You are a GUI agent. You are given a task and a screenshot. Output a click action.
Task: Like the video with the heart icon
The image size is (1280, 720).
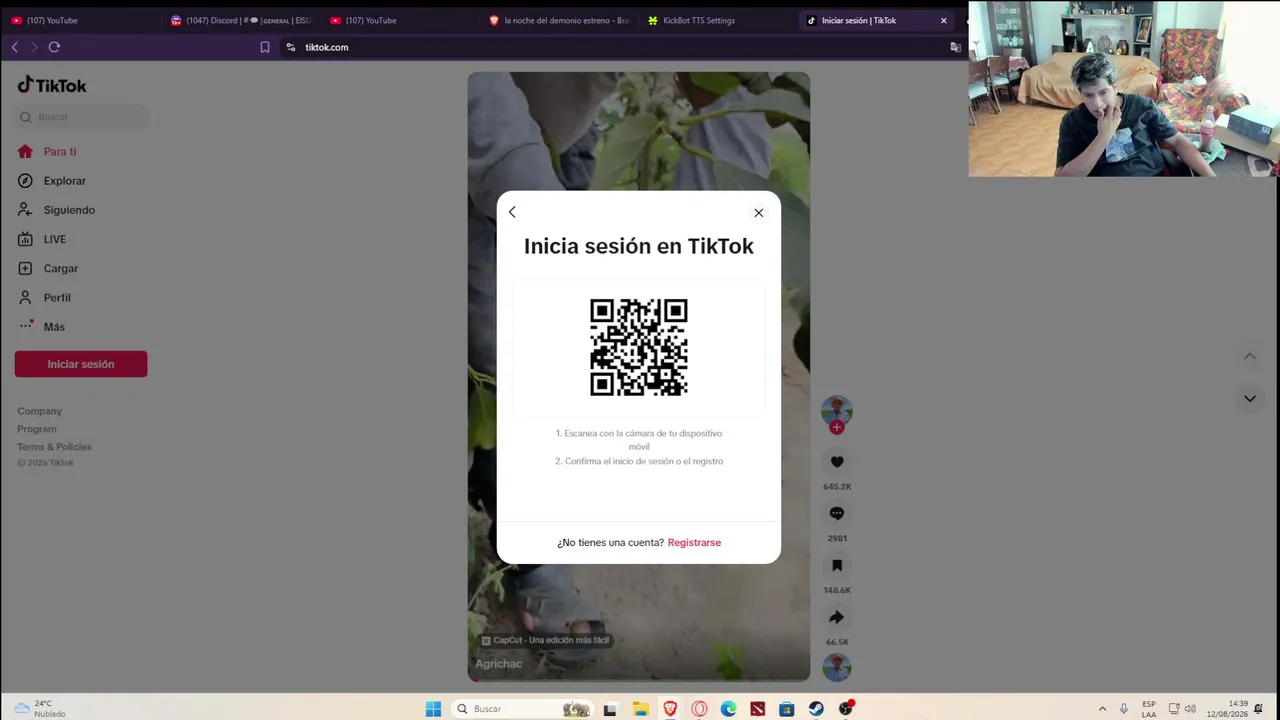(837, 462)
